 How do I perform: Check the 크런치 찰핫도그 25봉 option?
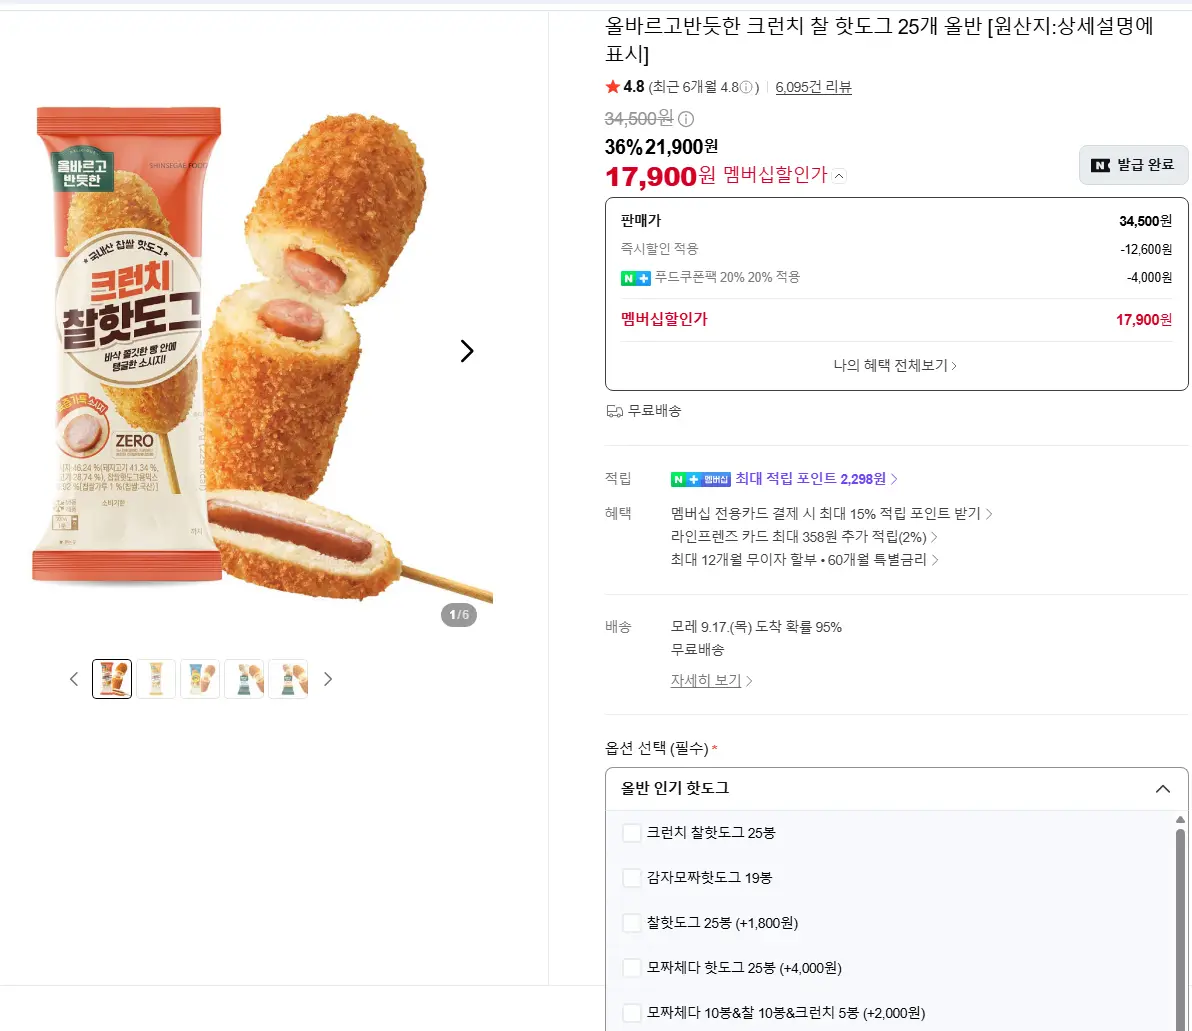click(631, 833)
